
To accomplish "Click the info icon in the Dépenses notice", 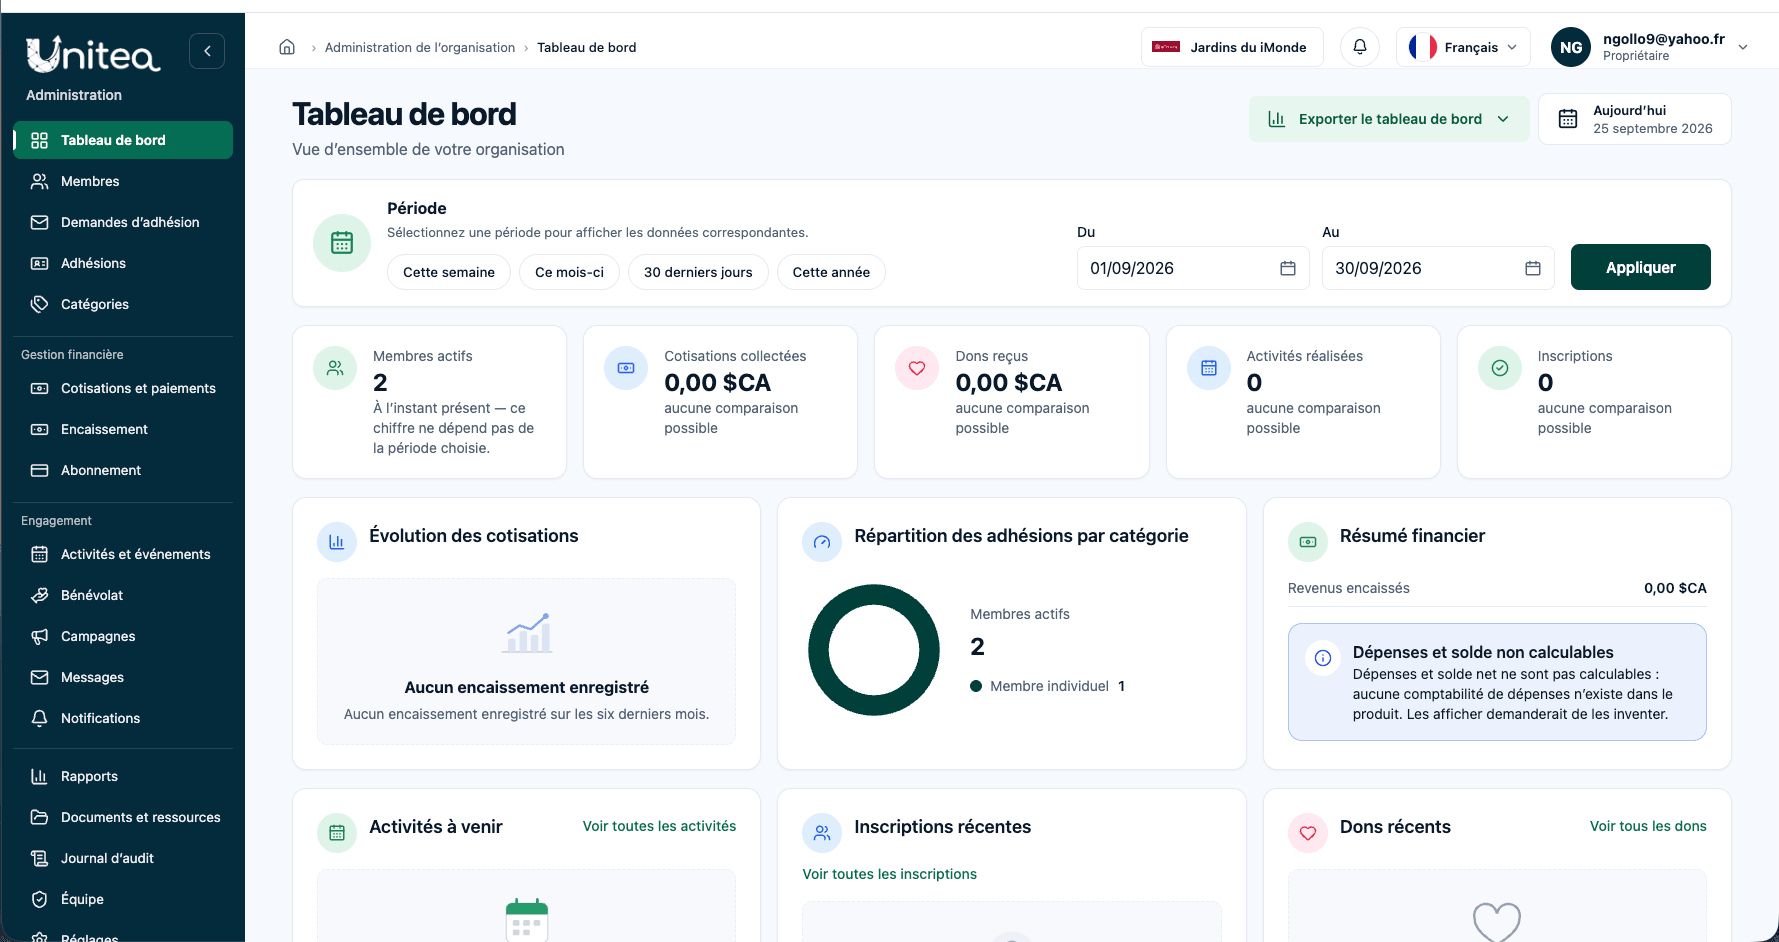I will pyautogui.click(x=1323, y=658).
